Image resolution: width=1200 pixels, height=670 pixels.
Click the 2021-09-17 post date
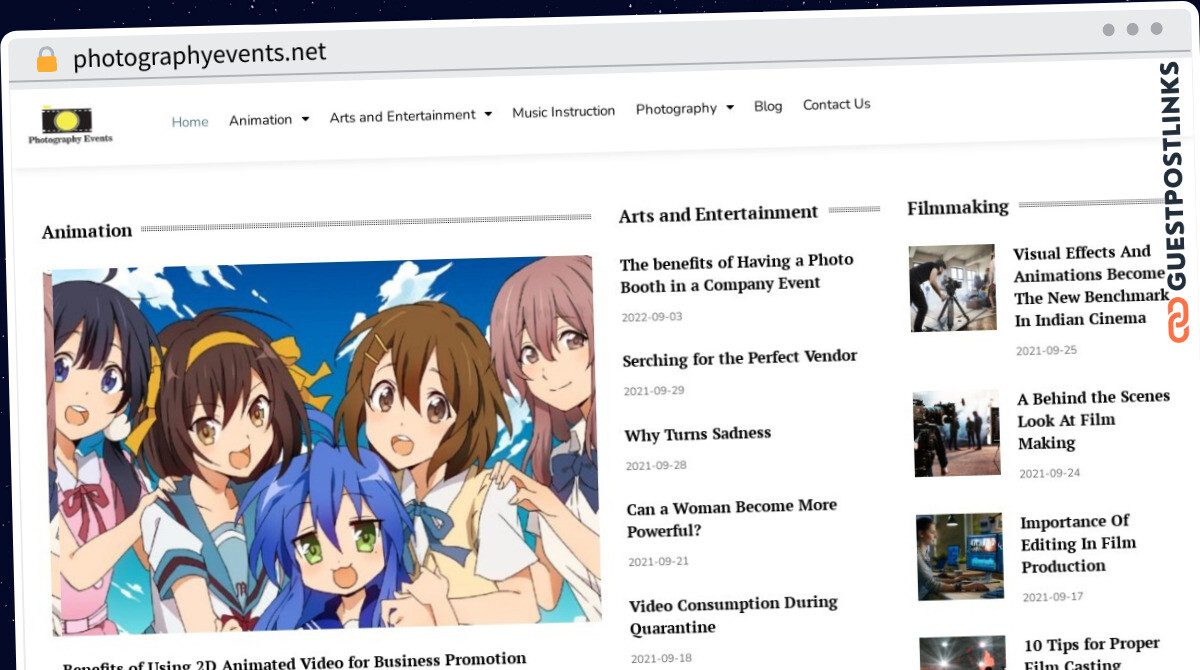point(1053,597)
